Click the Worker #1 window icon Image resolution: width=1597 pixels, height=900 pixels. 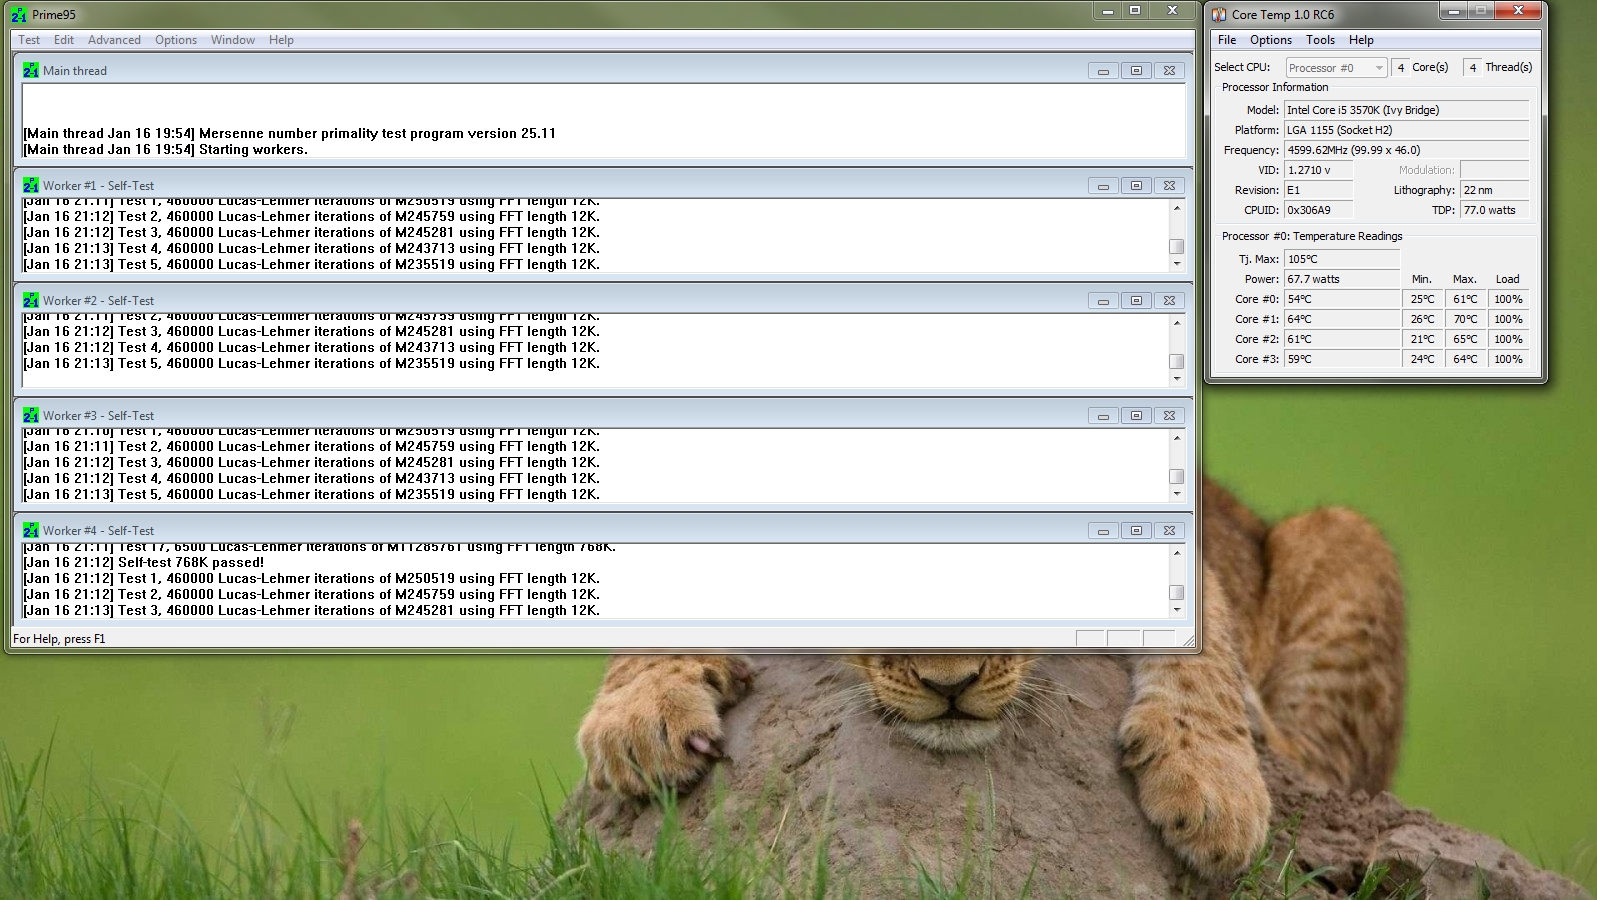coord(31,186)
